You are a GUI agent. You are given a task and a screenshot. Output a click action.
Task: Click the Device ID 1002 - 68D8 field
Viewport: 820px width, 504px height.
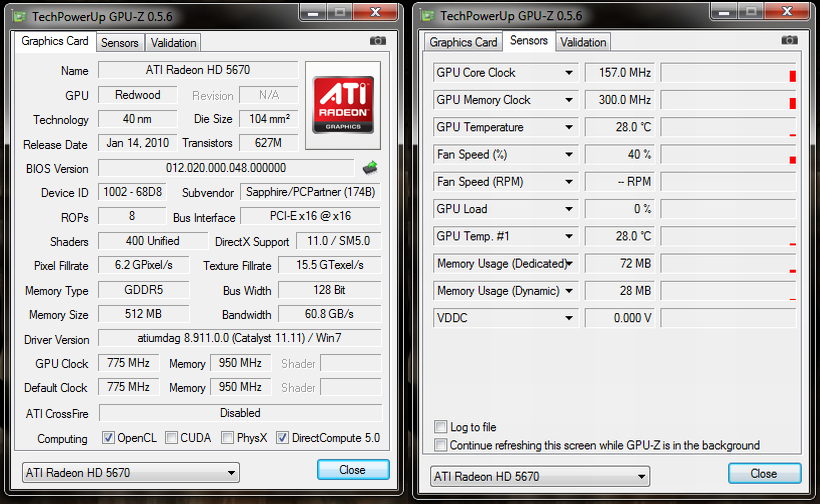tap(132, 192)
